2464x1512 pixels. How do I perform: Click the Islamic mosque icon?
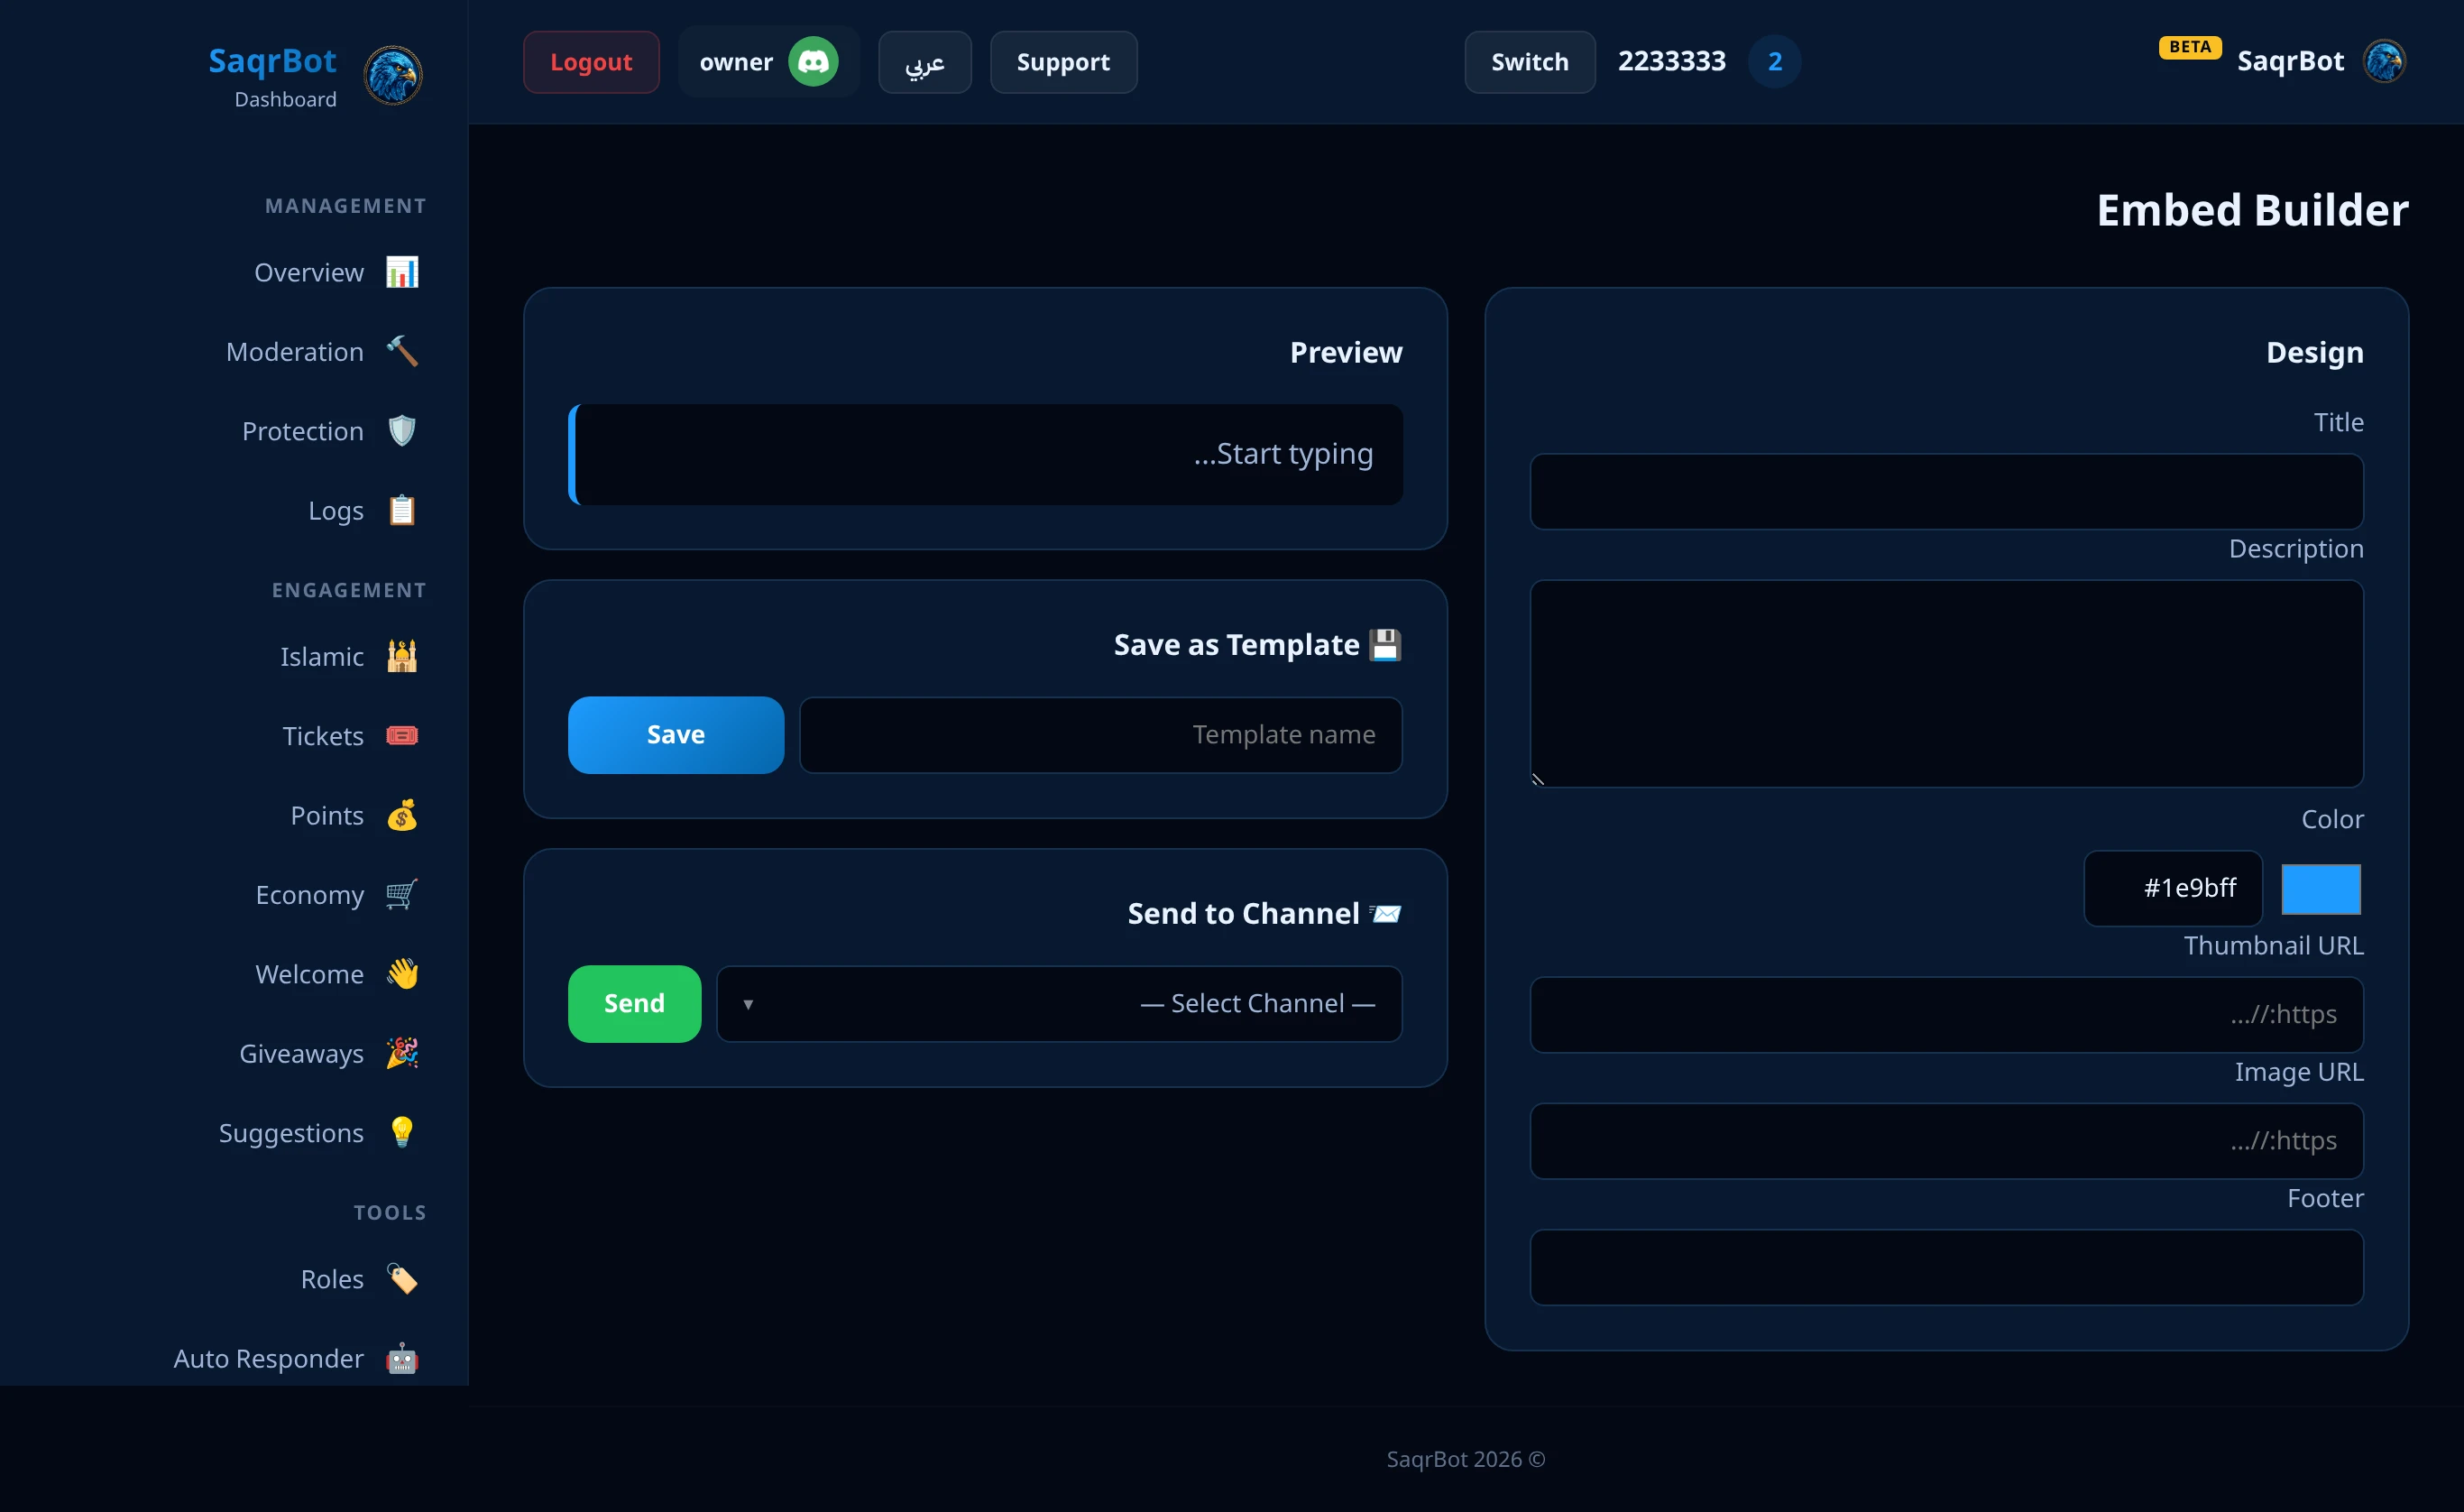pyautogui.click(x=402, y=656)
